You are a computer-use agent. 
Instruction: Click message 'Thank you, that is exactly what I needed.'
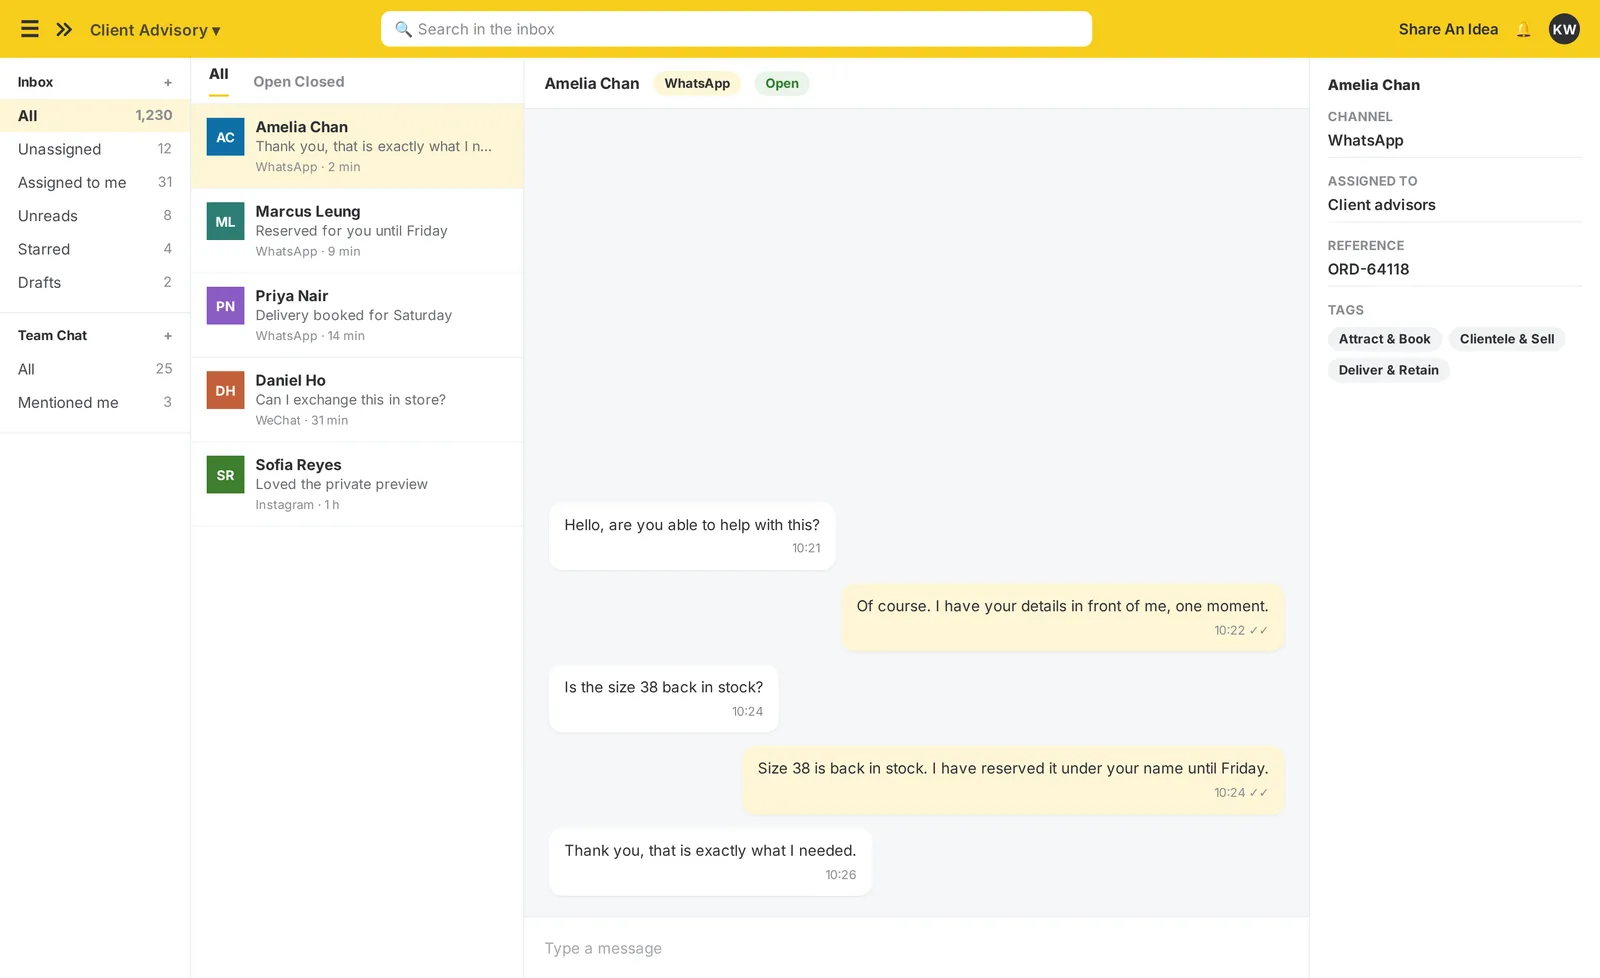coord(710,862)
